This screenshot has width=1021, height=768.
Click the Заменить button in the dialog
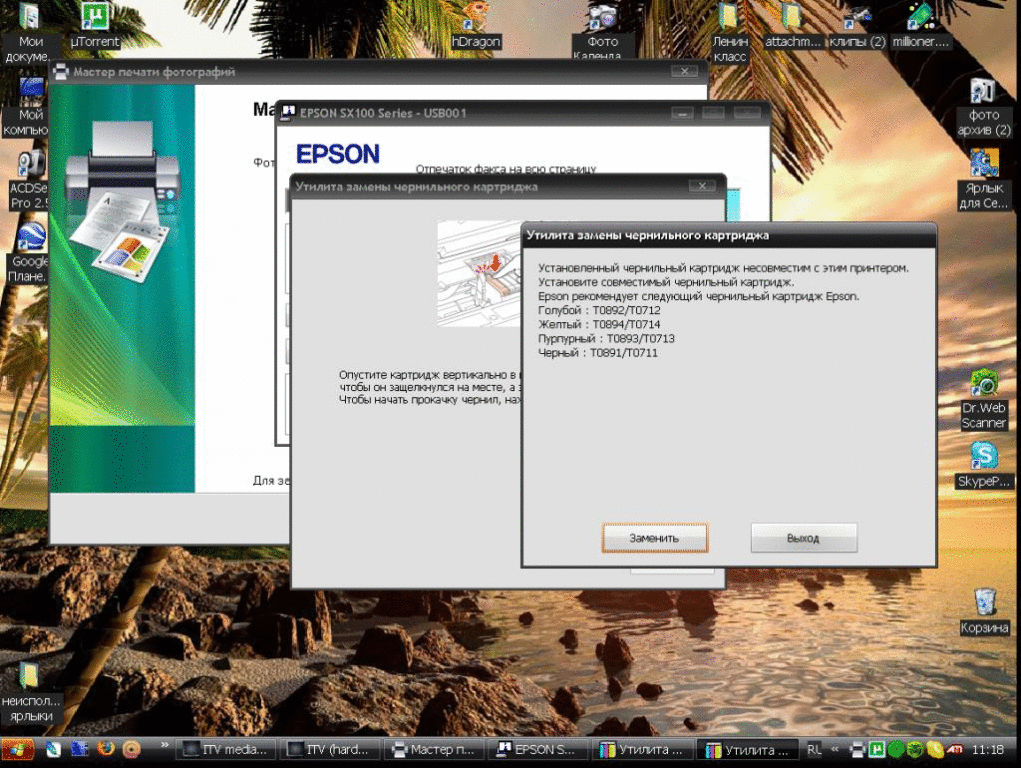654,538
